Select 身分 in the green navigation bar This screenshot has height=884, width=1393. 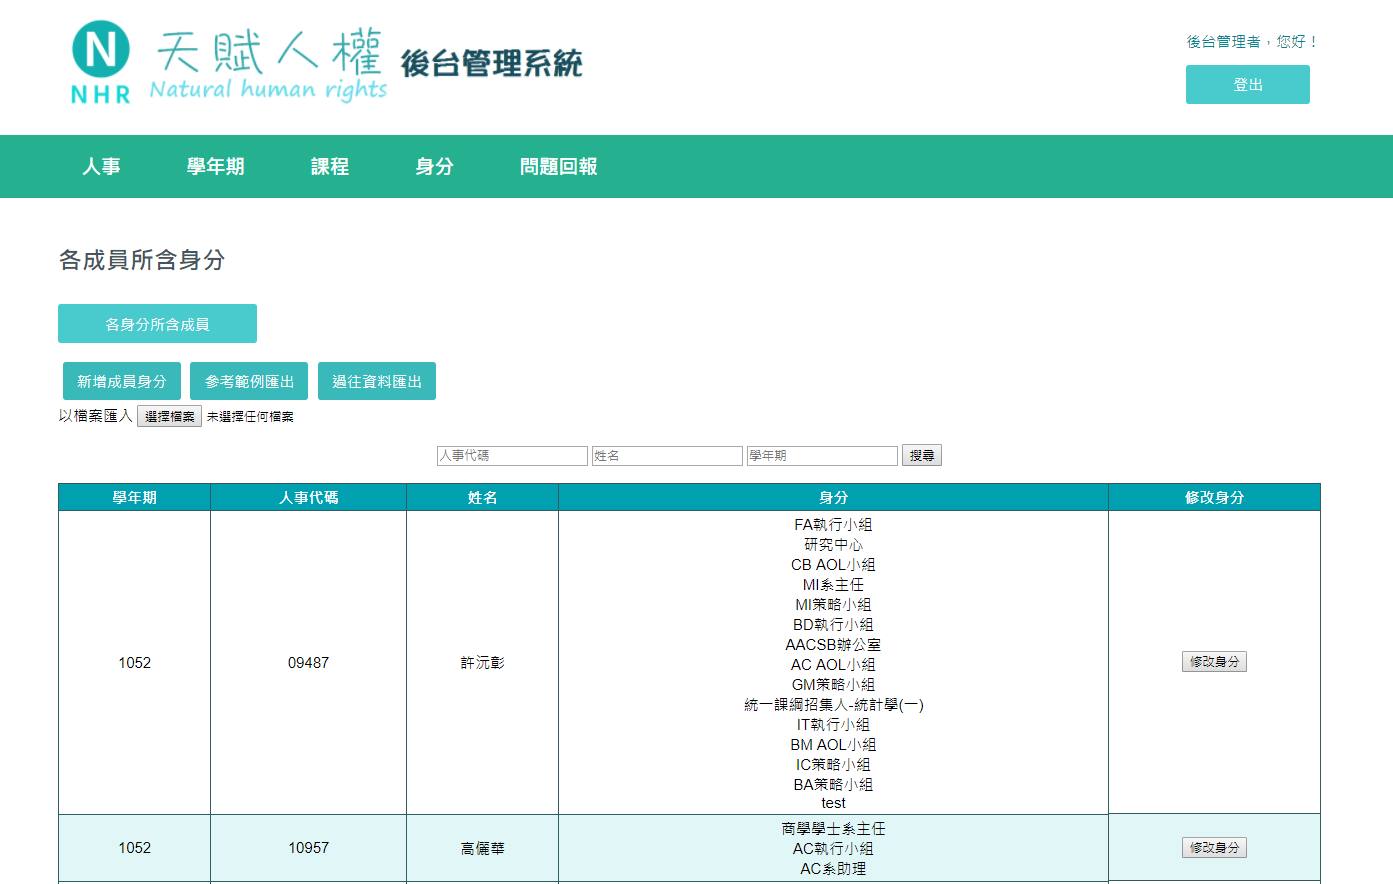[x=434, y=167]
